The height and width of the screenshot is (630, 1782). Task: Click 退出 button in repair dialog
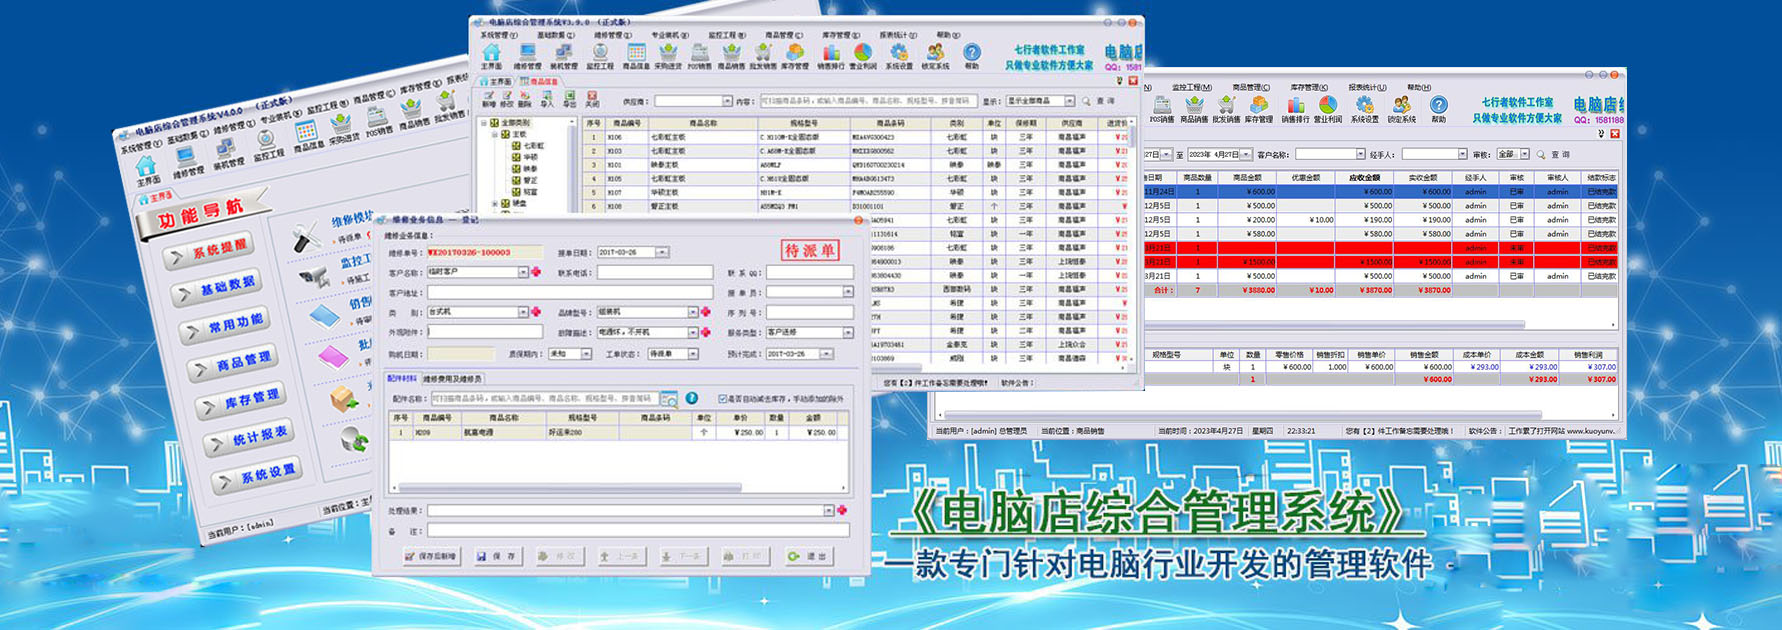tap(808, 556)
